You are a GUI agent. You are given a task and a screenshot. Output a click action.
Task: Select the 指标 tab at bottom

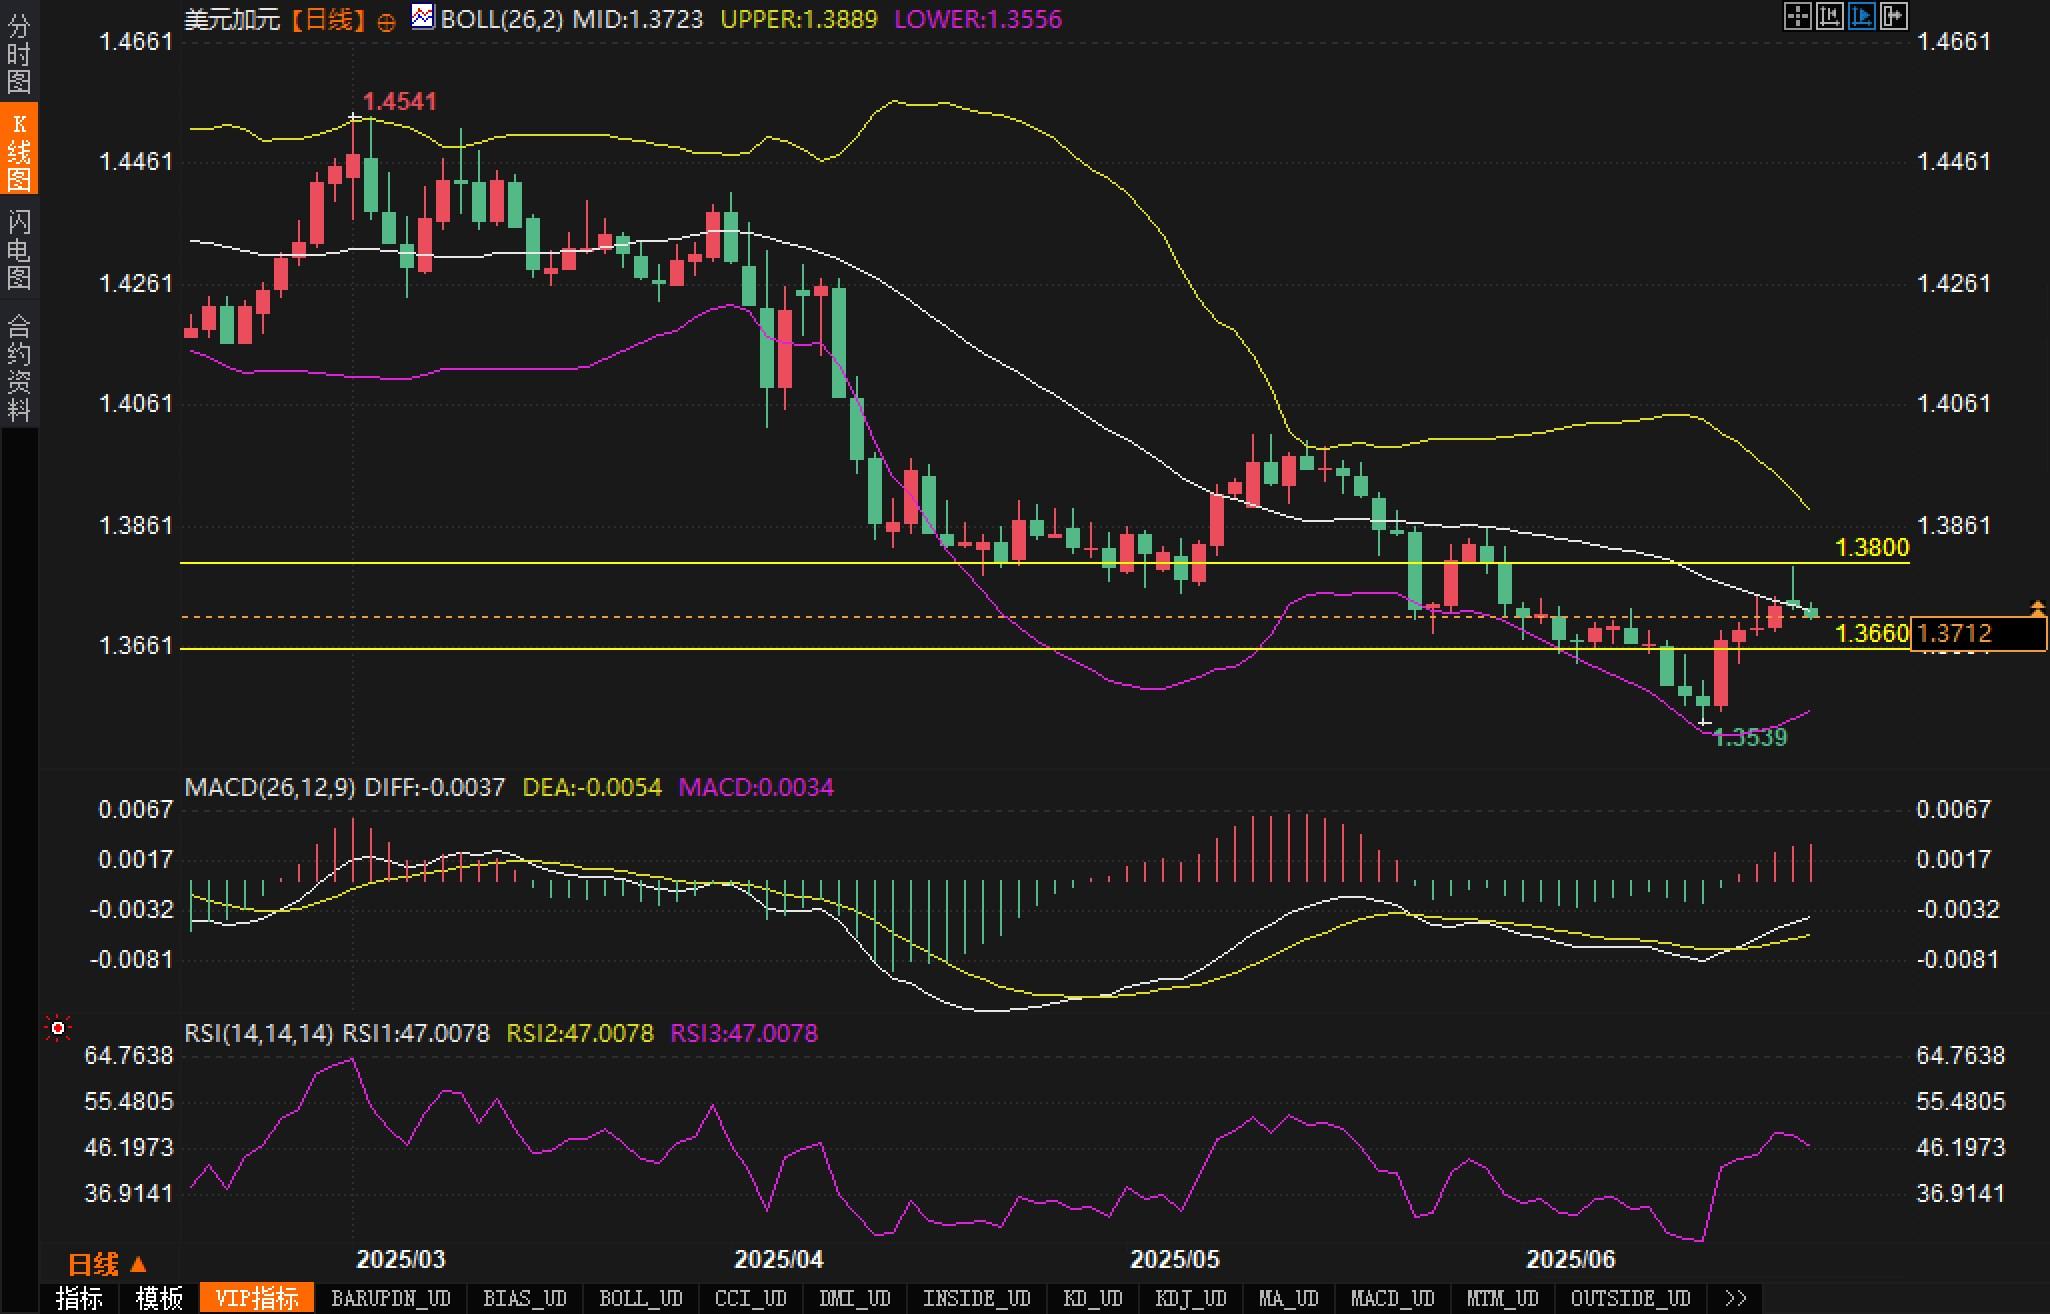79,1298
